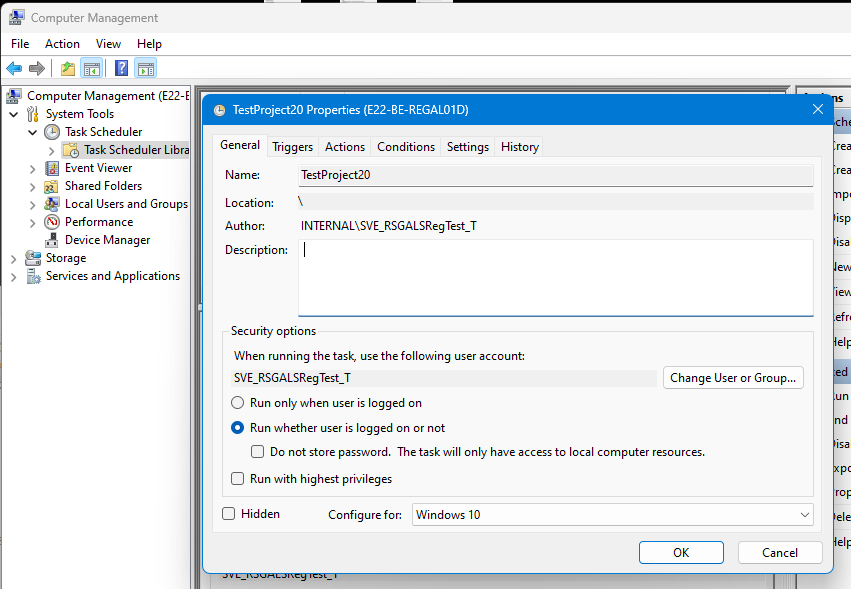Toggle the Hidden checkbox
This screenshot has height=589, width=851.
click(x=228, y=514)
